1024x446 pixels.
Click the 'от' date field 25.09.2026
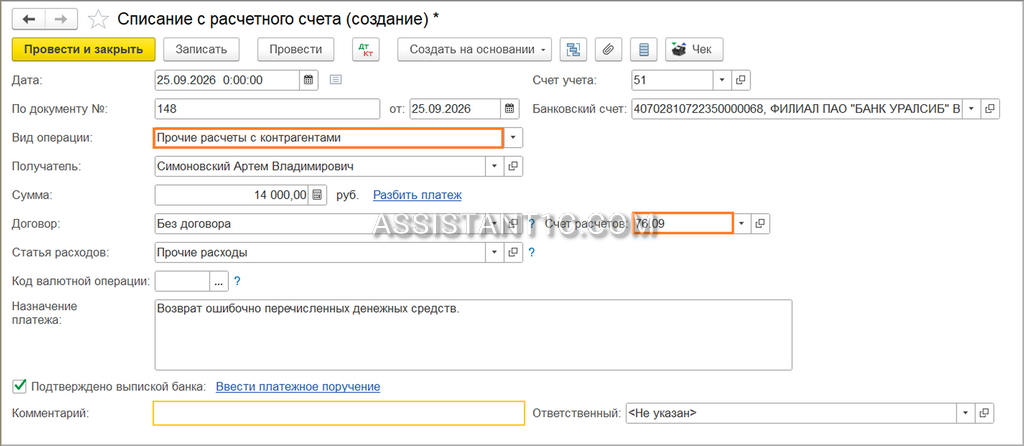(455, 108)
